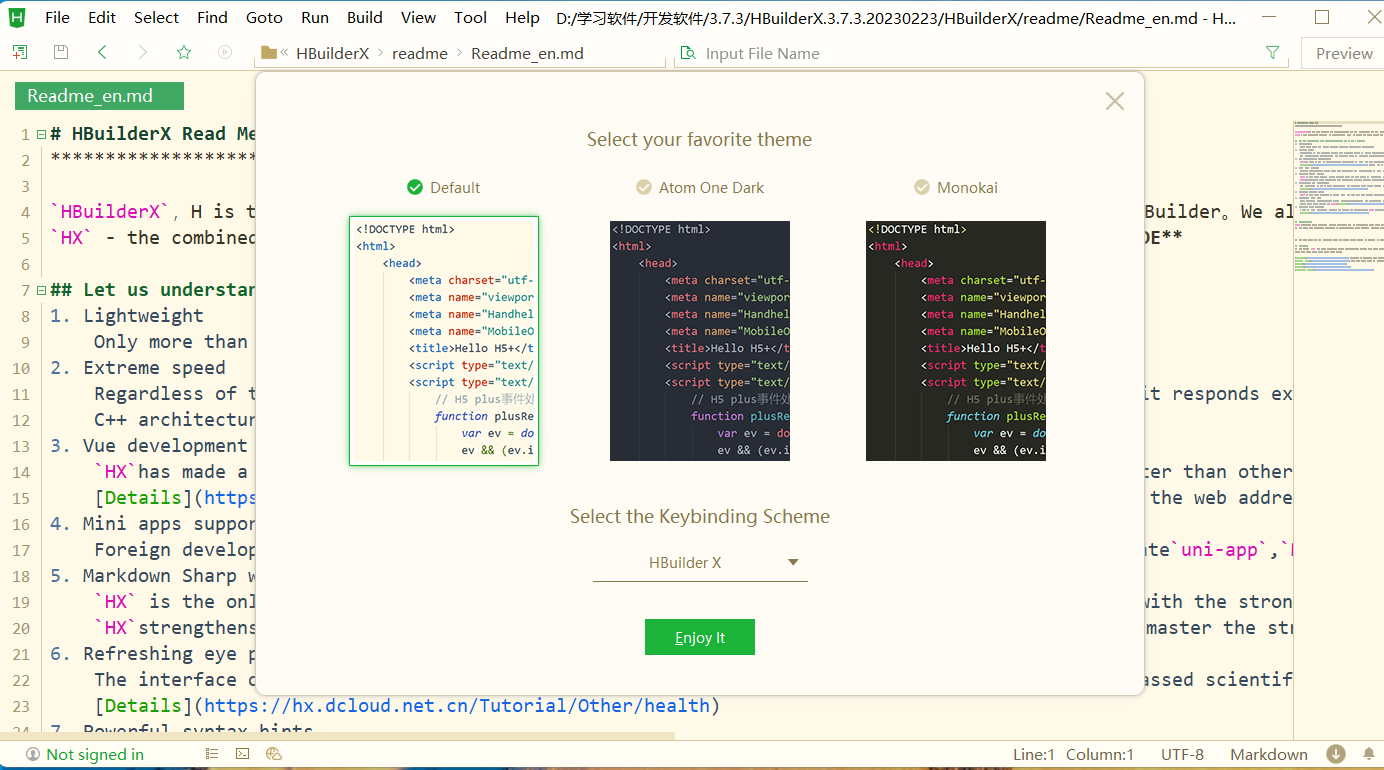Open notifications bell in status bar
Viewport: 1384px width, 770px height.
1369,754
